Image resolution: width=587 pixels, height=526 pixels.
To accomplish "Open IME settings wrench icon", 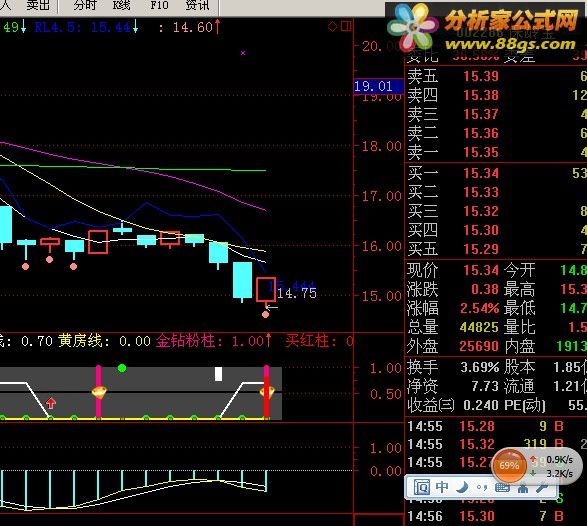I will (x=542, y=487).
